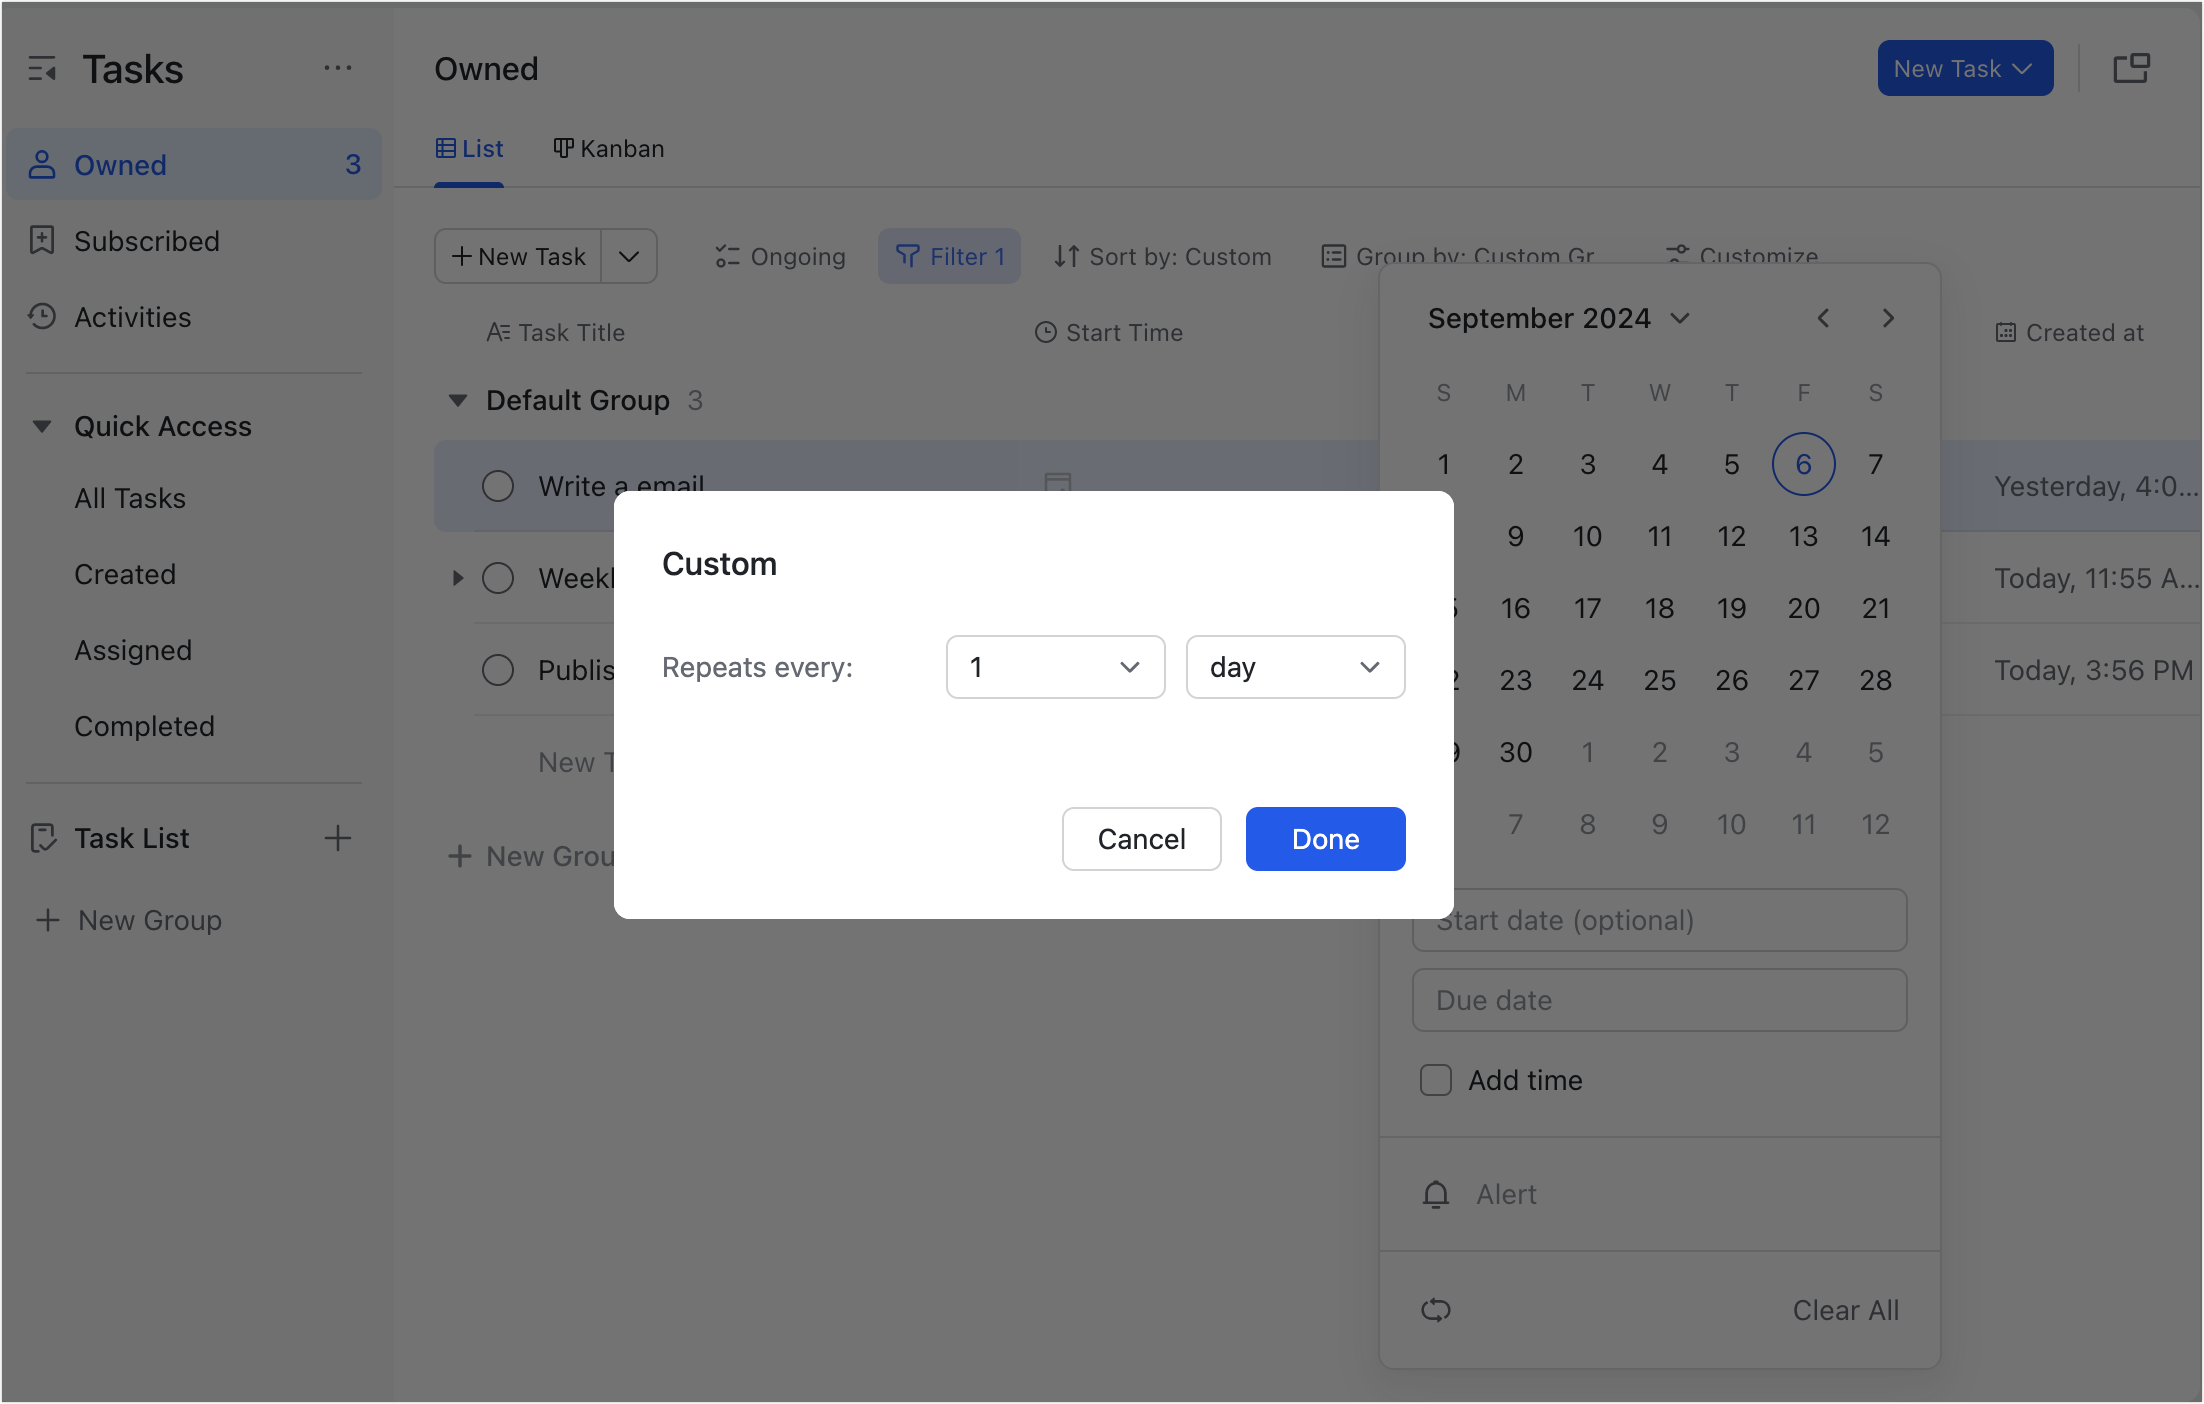Click the open-in-new-window icon top right
This screenshot has width=2204, height=1404.
tap(2131, 67)
